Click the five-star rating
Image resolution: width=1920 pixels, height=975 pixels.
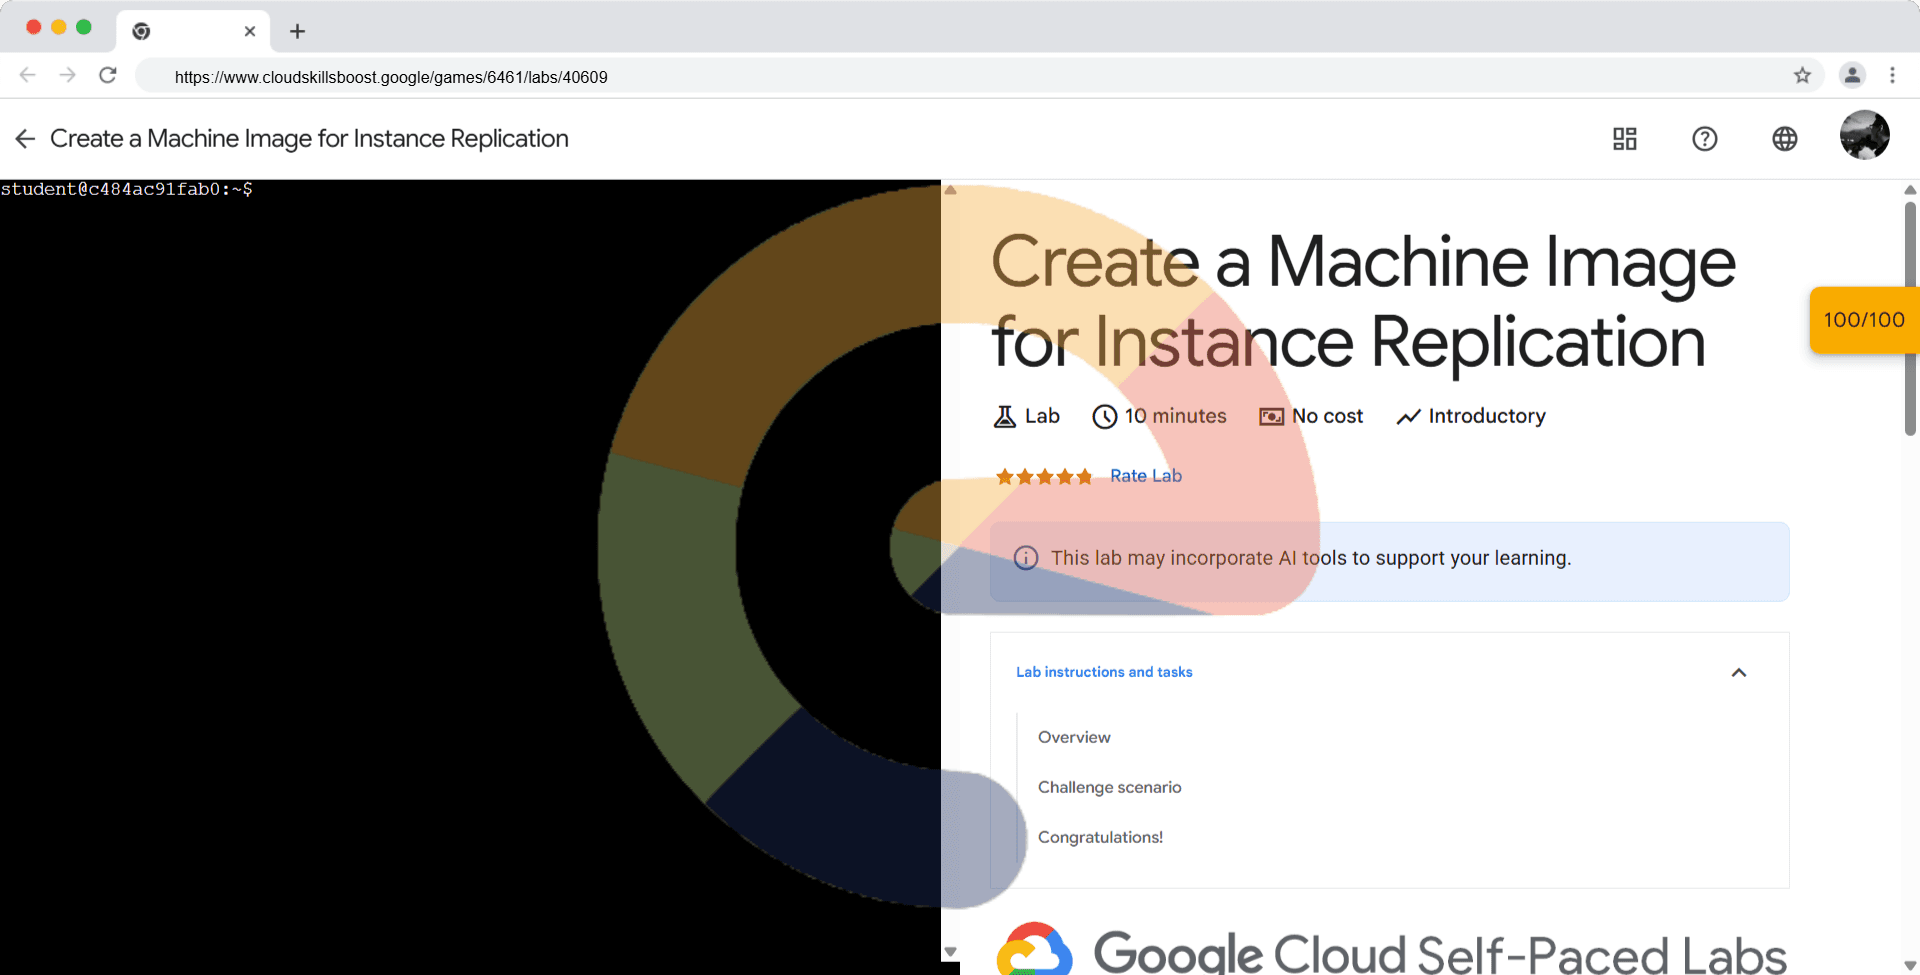[x=1044, y=477]
